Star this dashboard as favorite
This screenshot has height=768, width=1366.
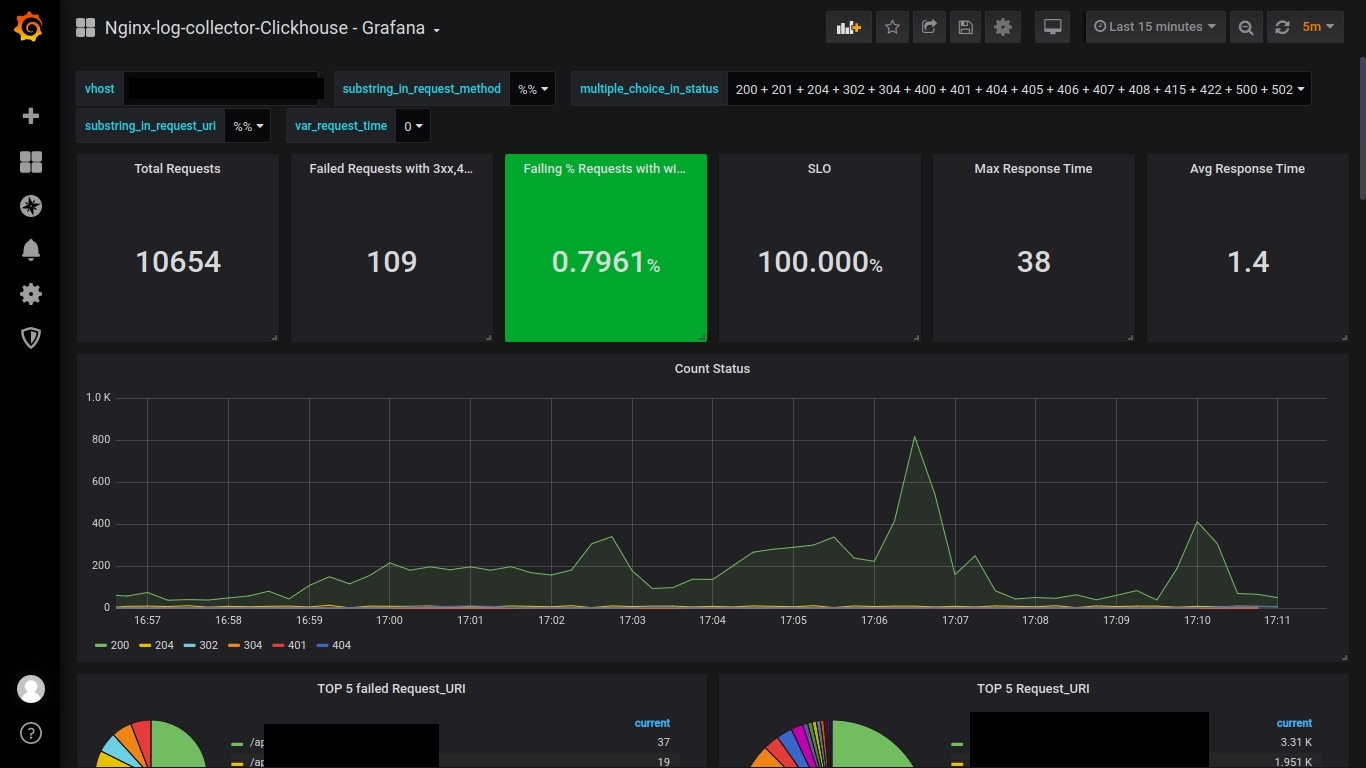tap(892, 27)
